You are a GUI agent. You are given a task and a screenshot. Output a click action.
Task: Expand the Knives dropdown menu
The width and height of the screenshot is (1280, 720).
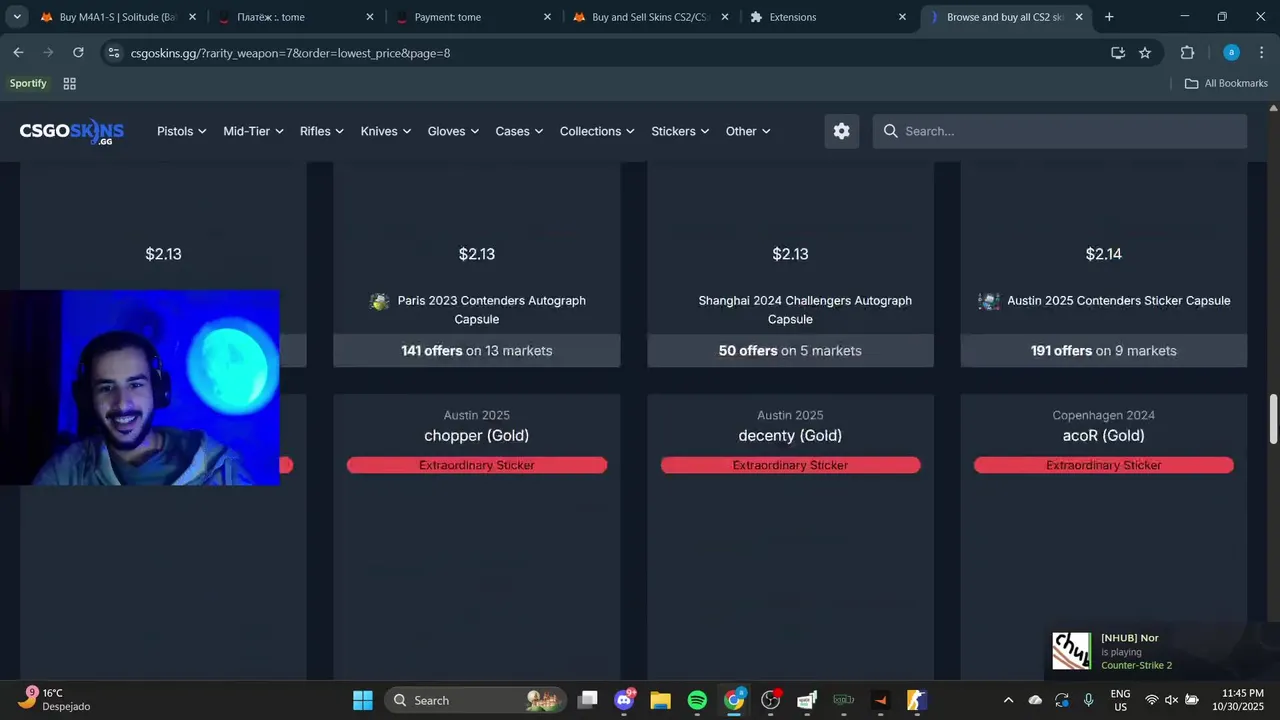click(x=386, y=131)
